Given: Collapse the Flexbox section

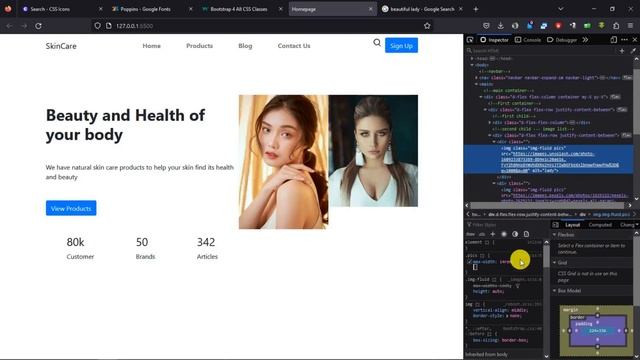Looking at the screenshot, I should pyautogui.click(x=554, y=235).
